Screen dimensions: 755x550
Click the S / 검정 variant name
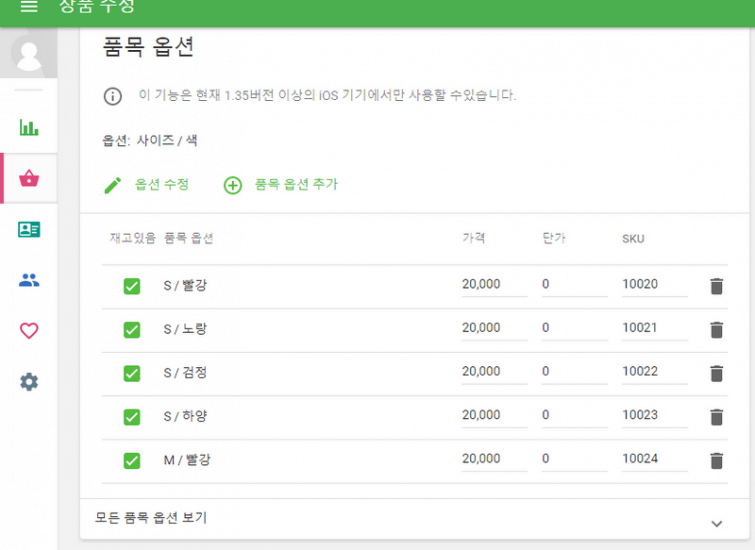pos(185,372)
